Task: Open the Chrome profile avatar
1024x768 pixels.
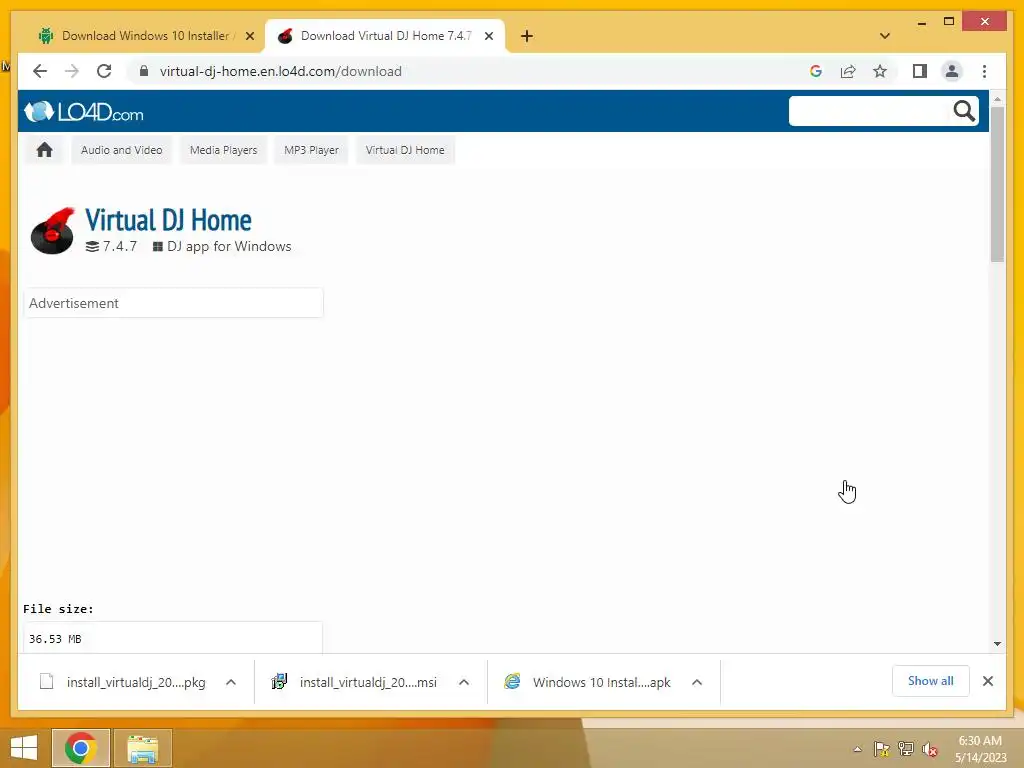Action: tap(952, 71)
